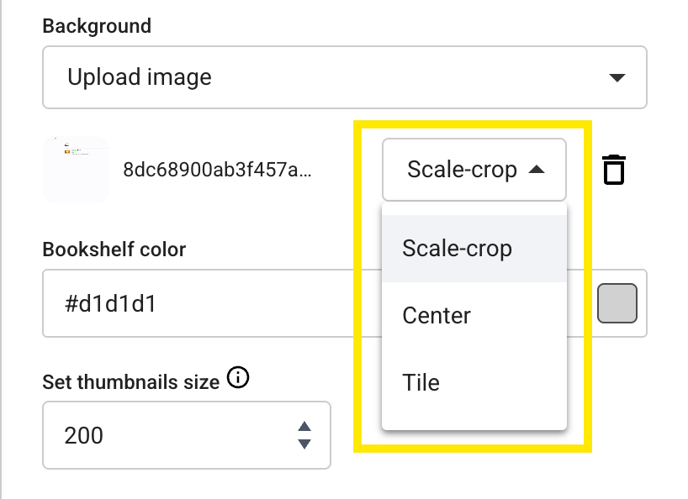Click the uploaded image thumbnail preview
688x499 pixels.
click(75, 169)
